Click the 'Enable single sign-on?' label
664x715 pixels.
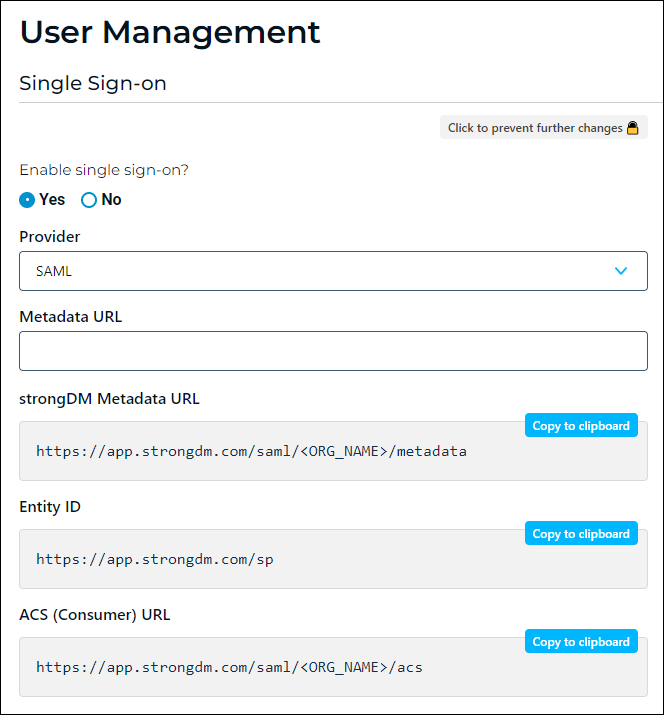[x=104, y=170]
